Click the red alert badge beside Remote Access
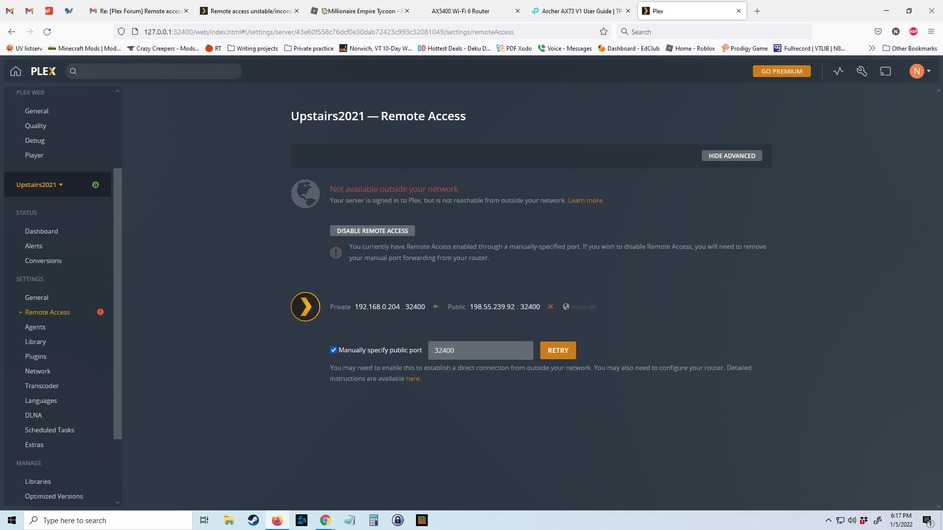This screenshot has height=530, width=943. point(100,312)
